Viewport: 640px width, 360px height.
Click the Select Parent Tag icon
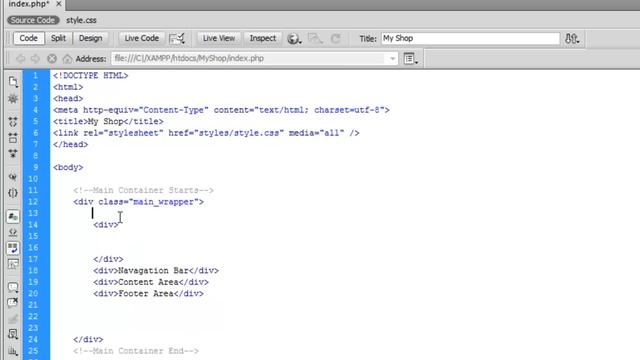point(13,177)
